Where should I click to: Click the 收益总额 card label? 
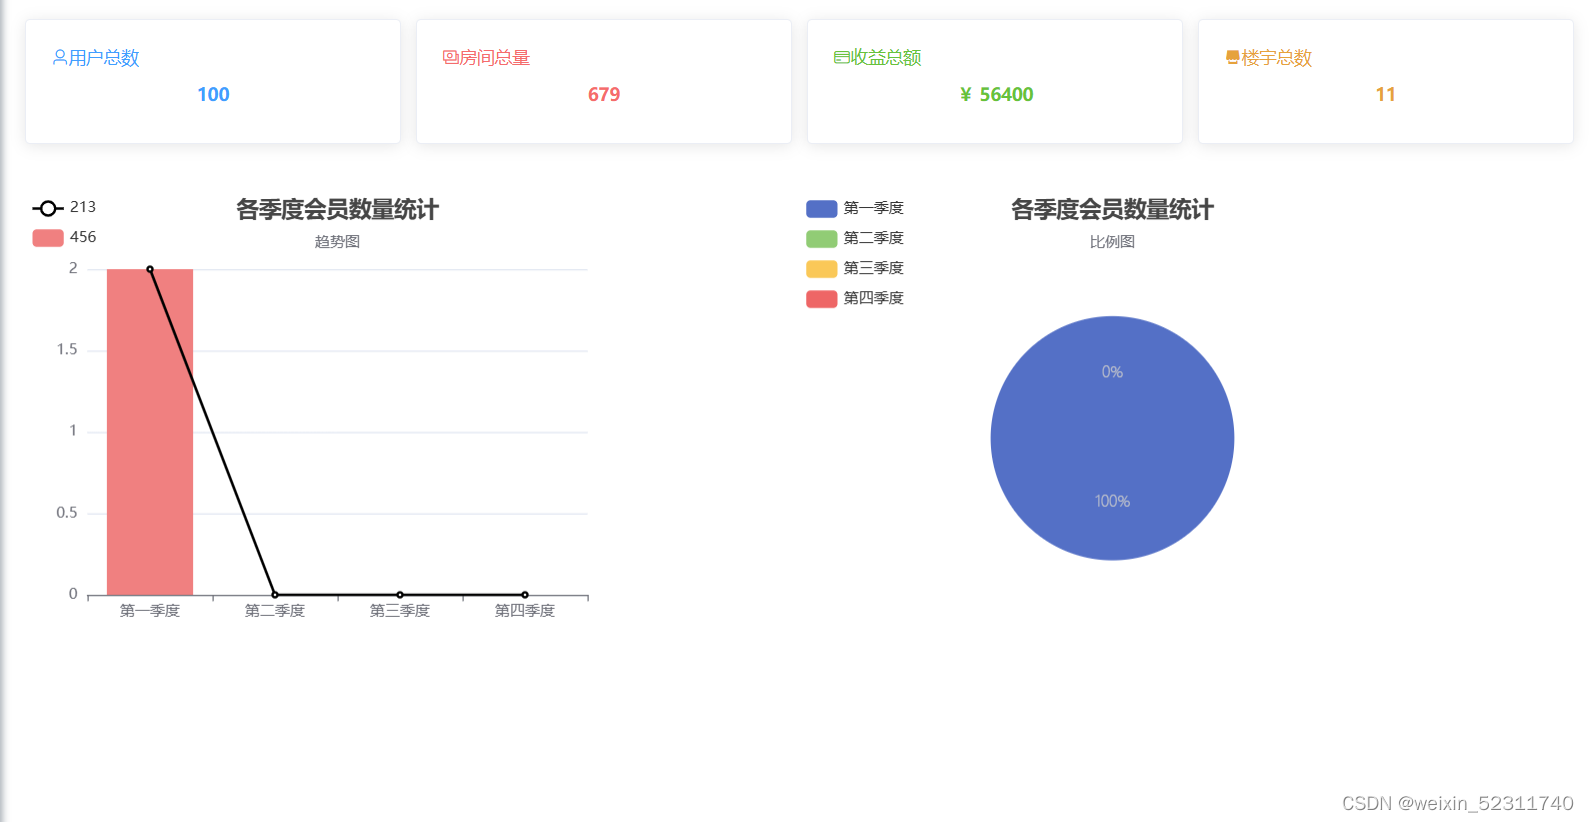pyautogui.click(x=886, y=58)
